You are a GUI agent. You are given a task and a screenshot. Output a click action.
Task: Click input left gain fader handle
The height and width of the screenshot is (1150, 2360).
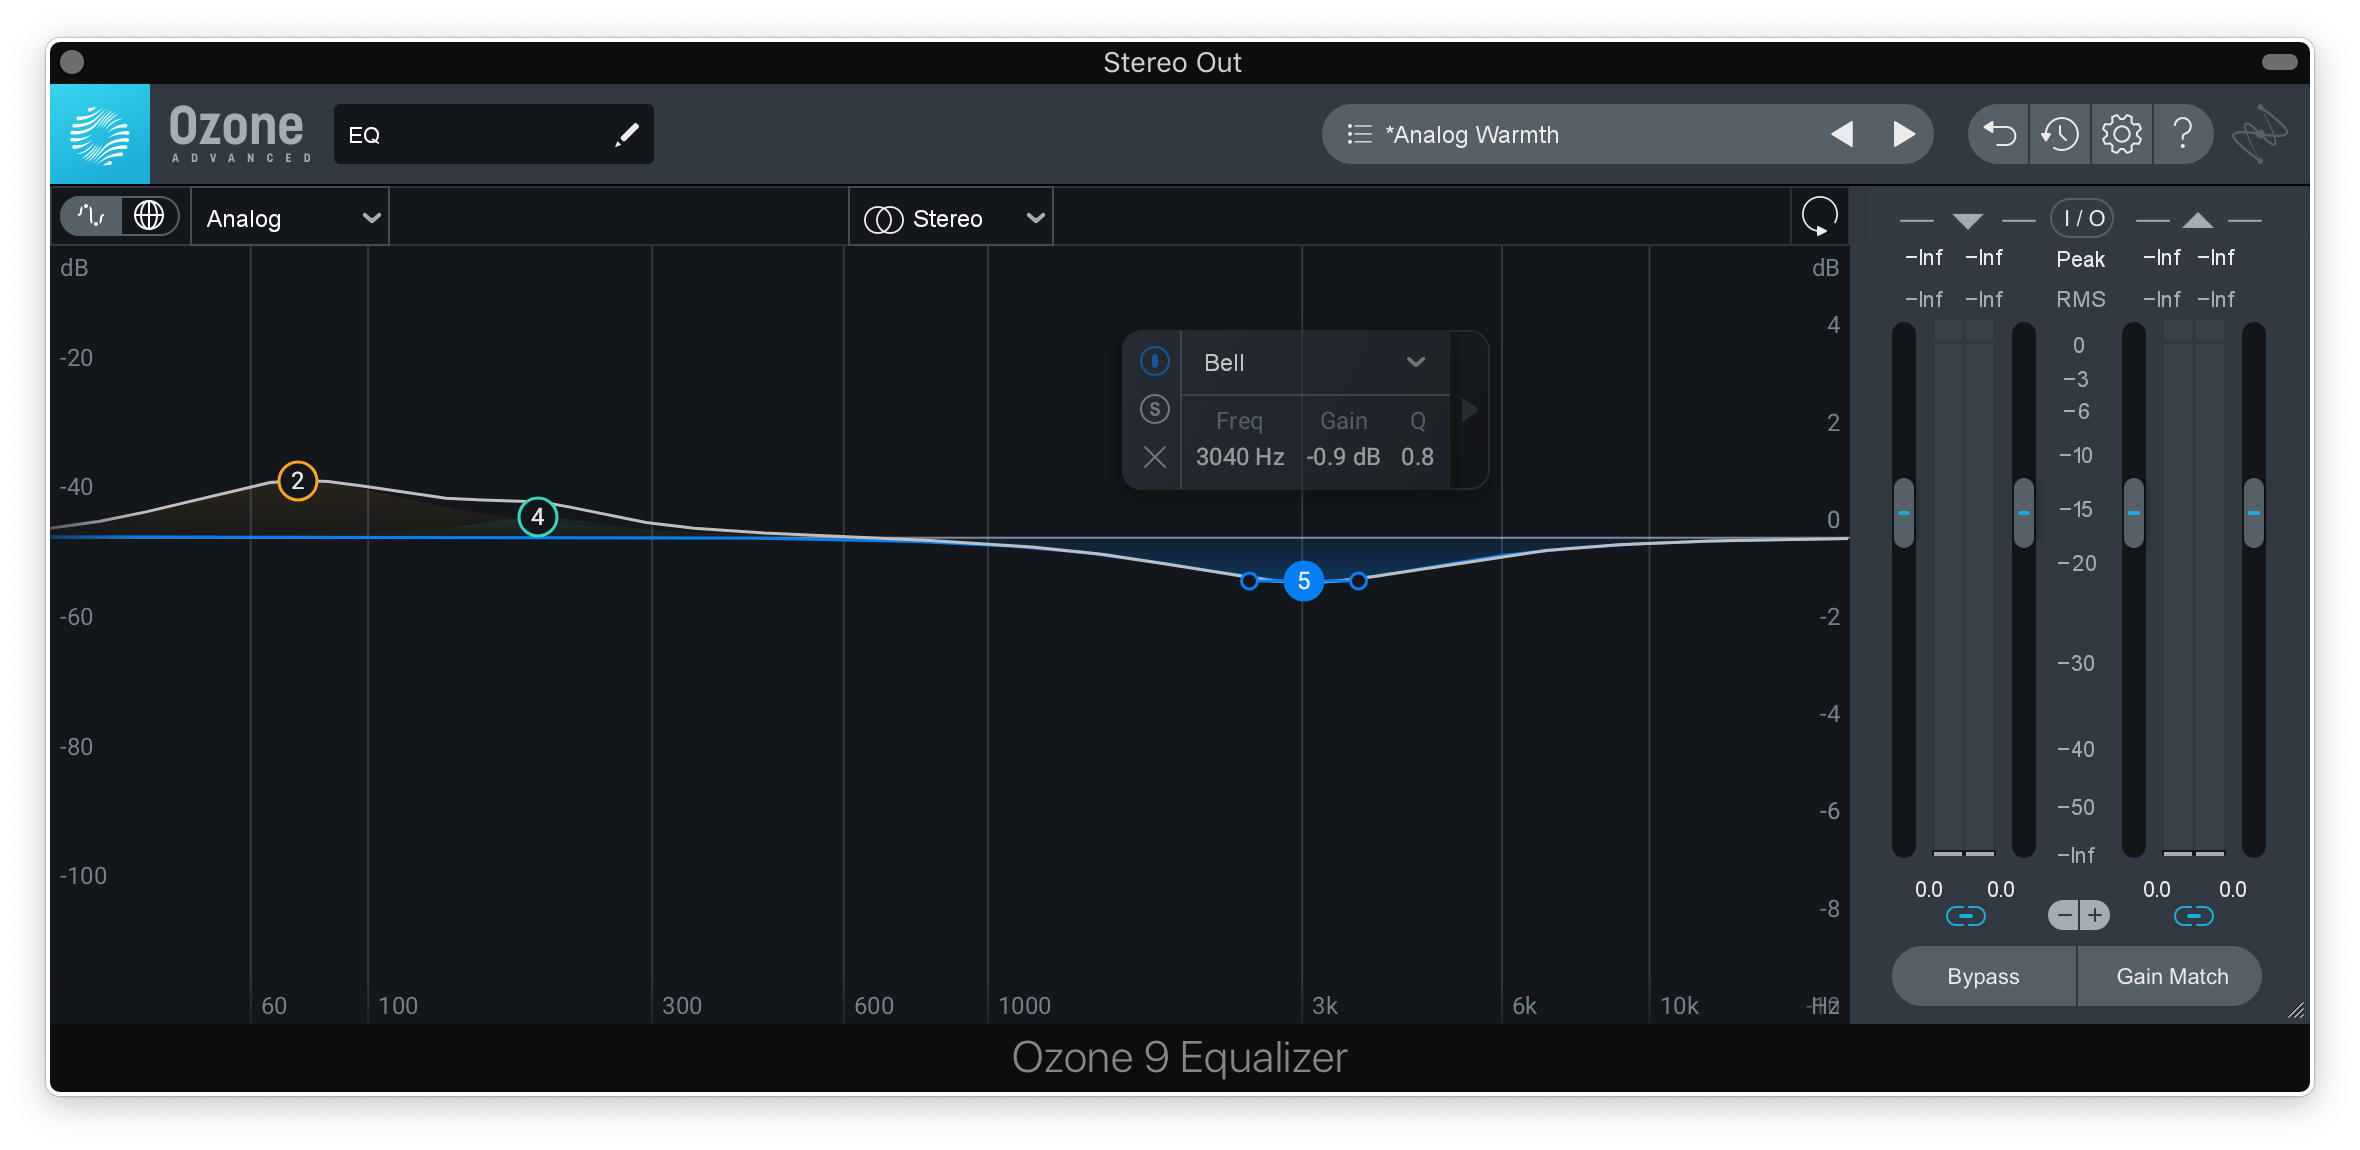(1904, 513)
